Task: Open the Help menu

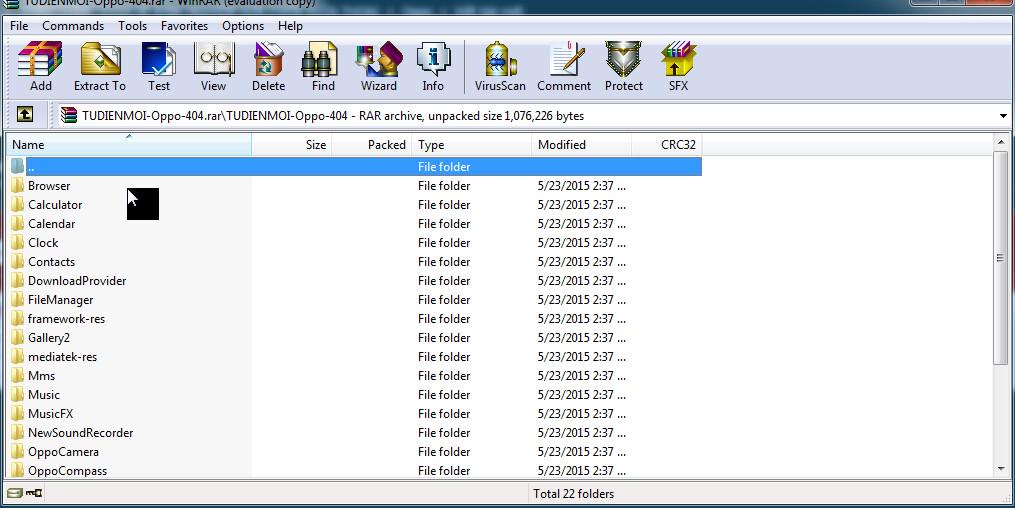Action: click(x=290, y=26)
